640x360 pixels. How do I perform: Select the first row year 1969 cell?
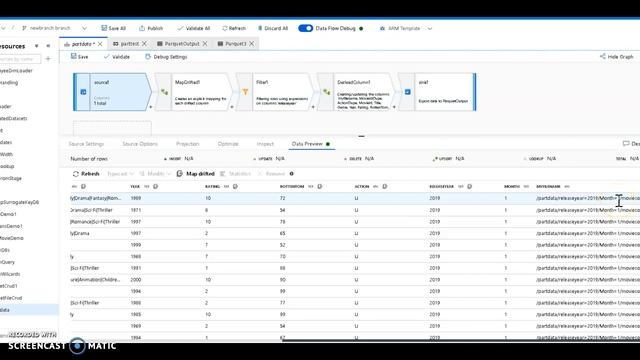[136, 198]
